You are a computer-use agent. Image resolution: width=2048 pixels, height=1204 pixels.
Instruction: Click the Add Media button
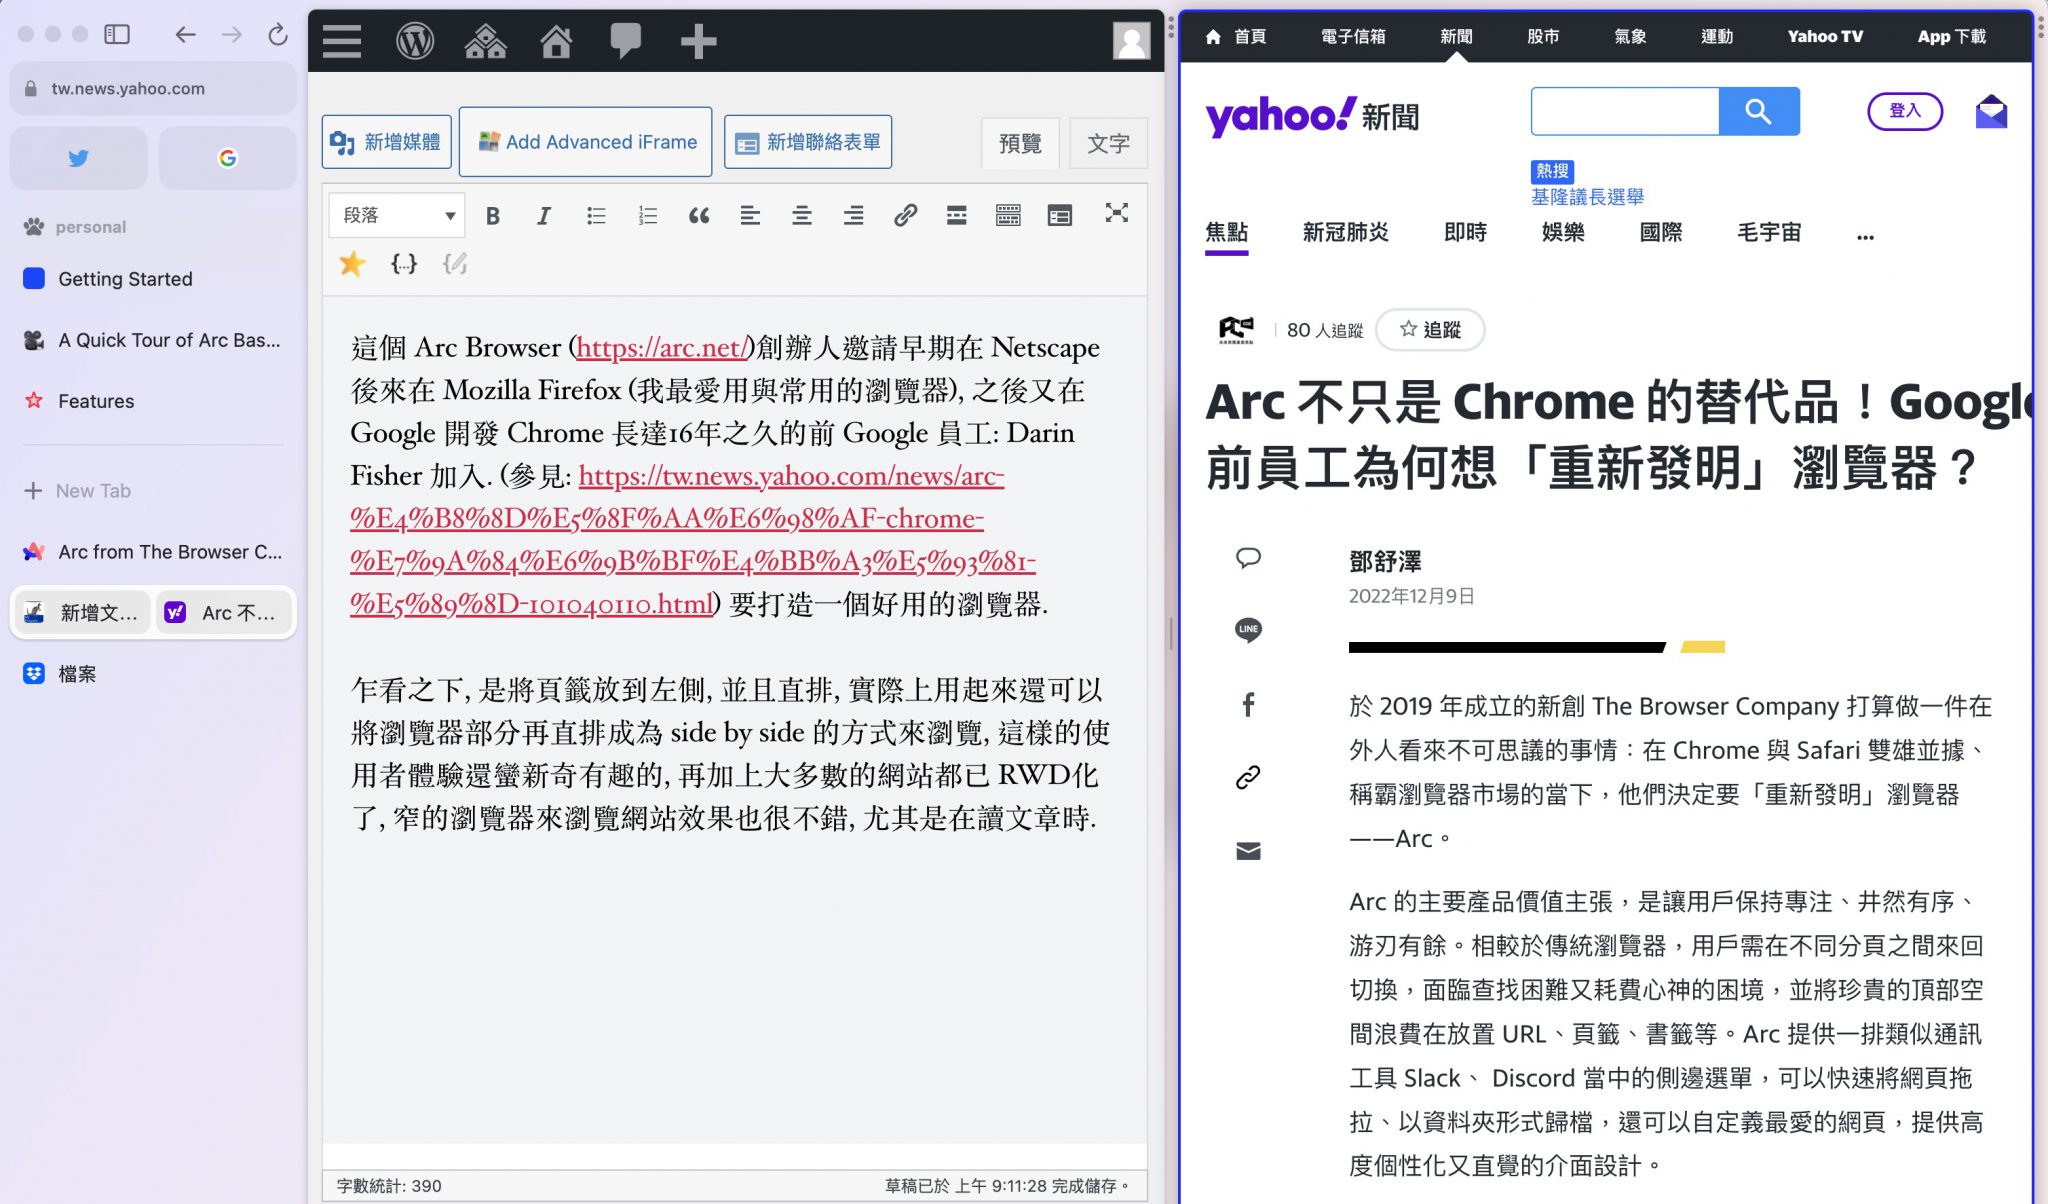387,142
